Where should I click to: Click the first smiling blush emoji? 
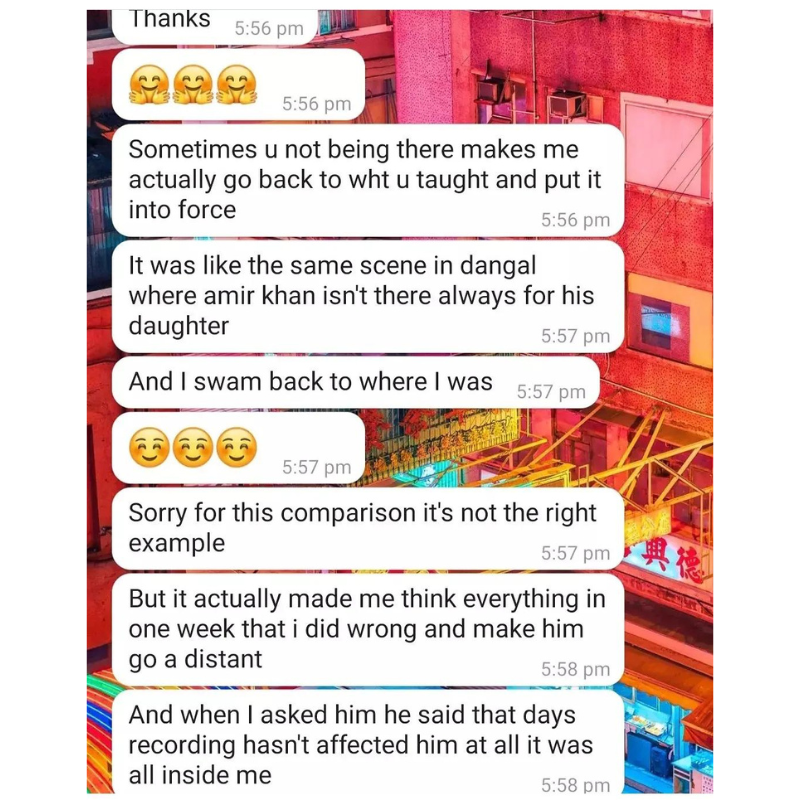coord(149,447)
